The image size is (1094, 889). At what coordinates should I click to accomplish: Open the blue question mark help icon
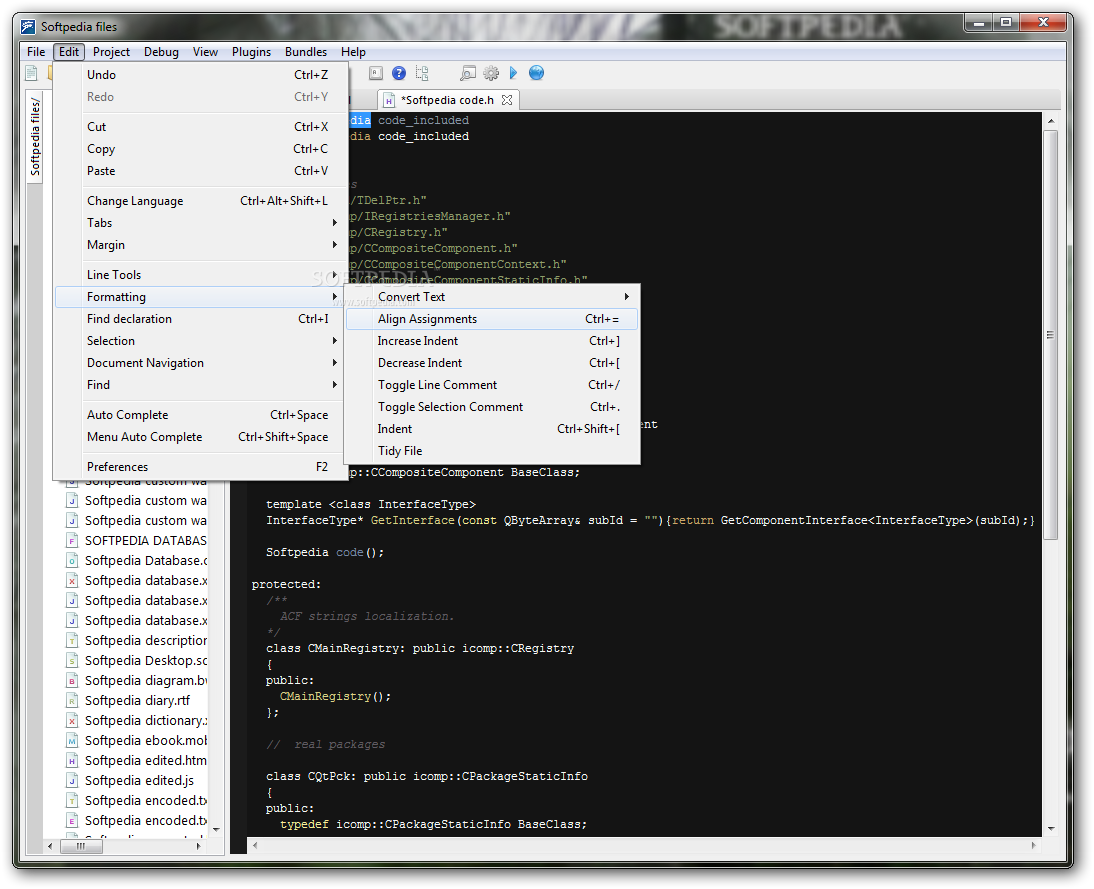[x=399, y=73]
